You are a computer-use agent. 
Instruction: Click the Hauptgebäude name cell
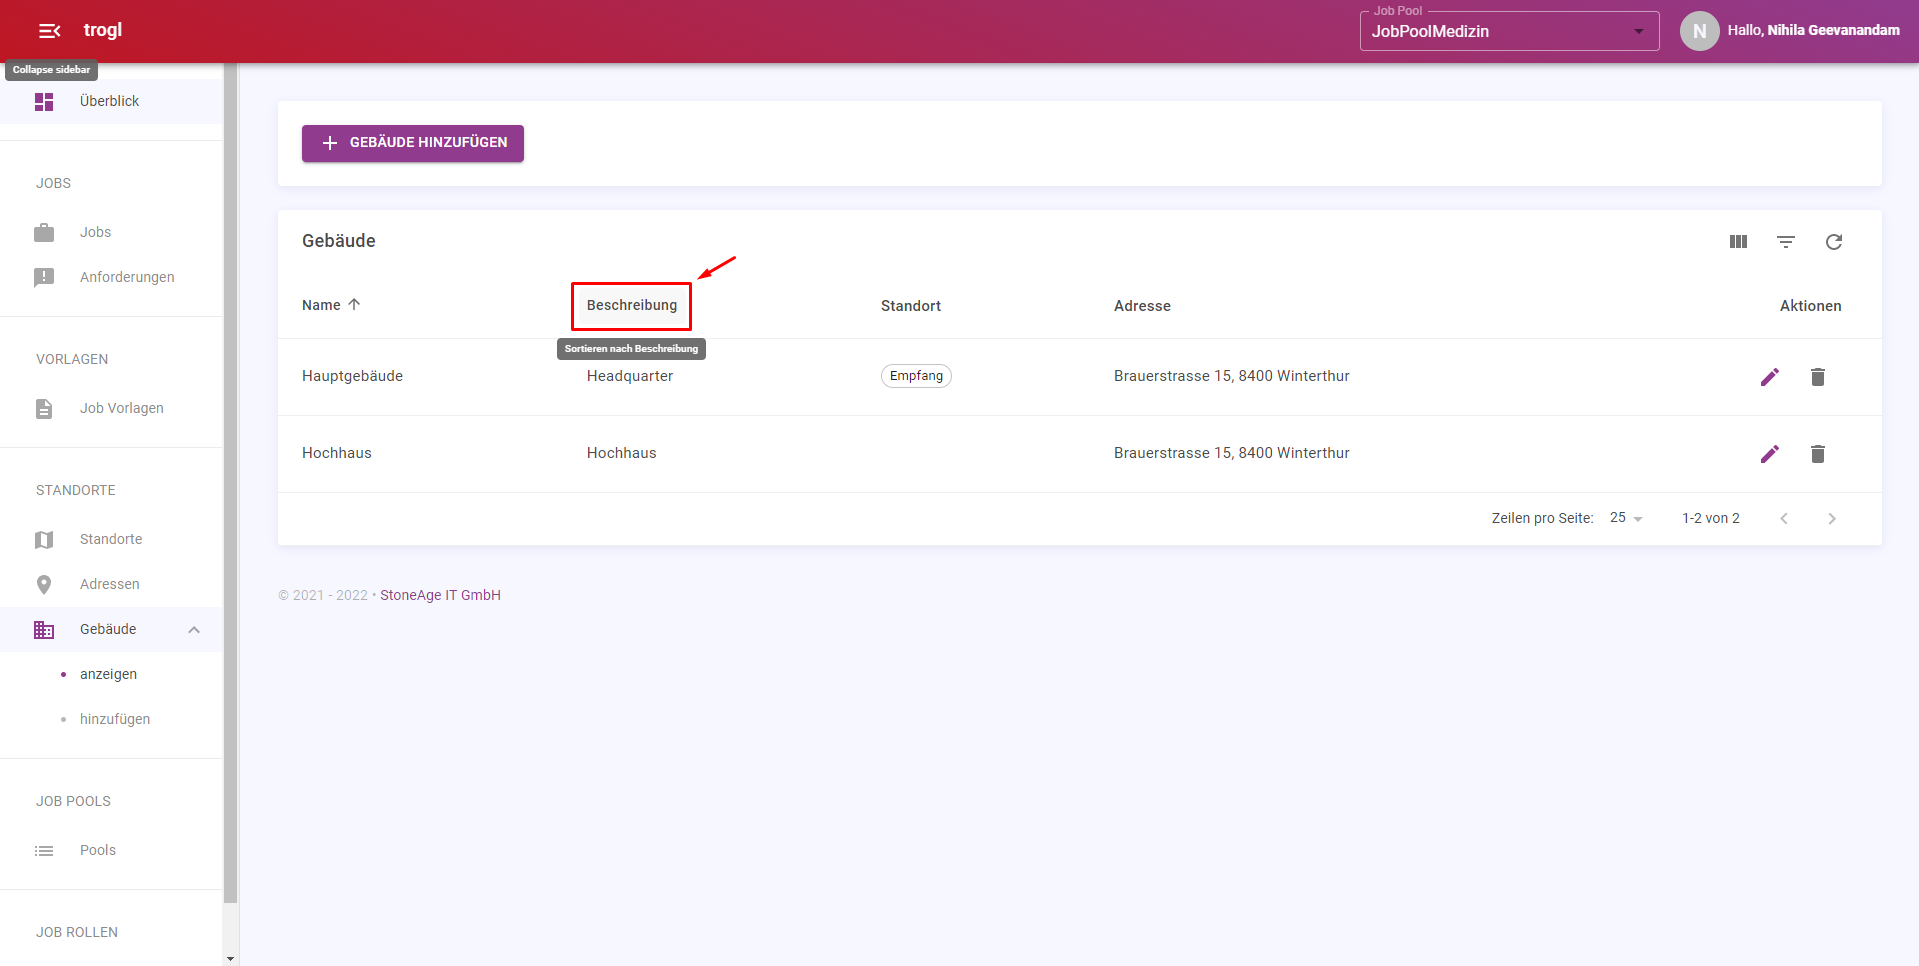pos(352,376)
